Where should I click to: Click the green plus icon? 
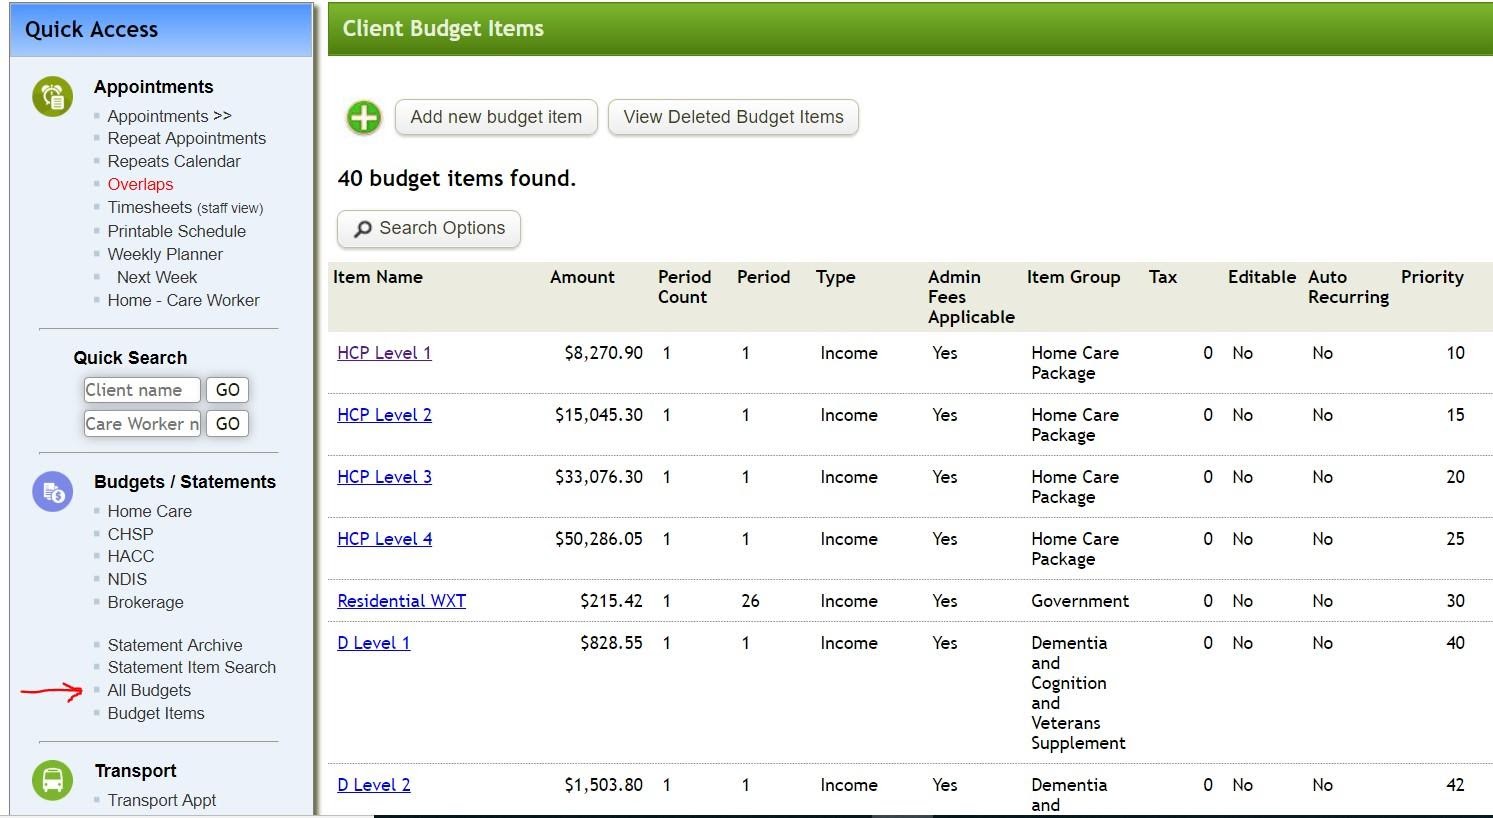(x=363, y=117)
